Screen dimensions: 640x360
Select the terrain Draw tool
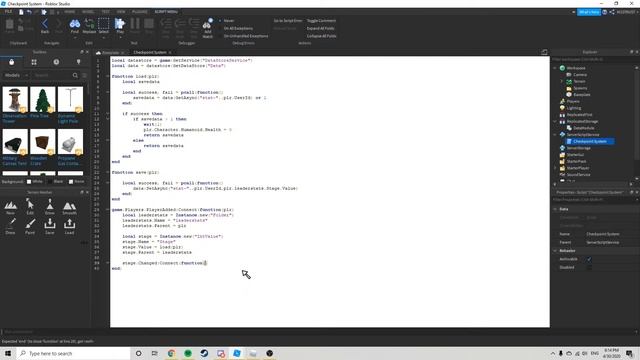(x=11, y=226)
